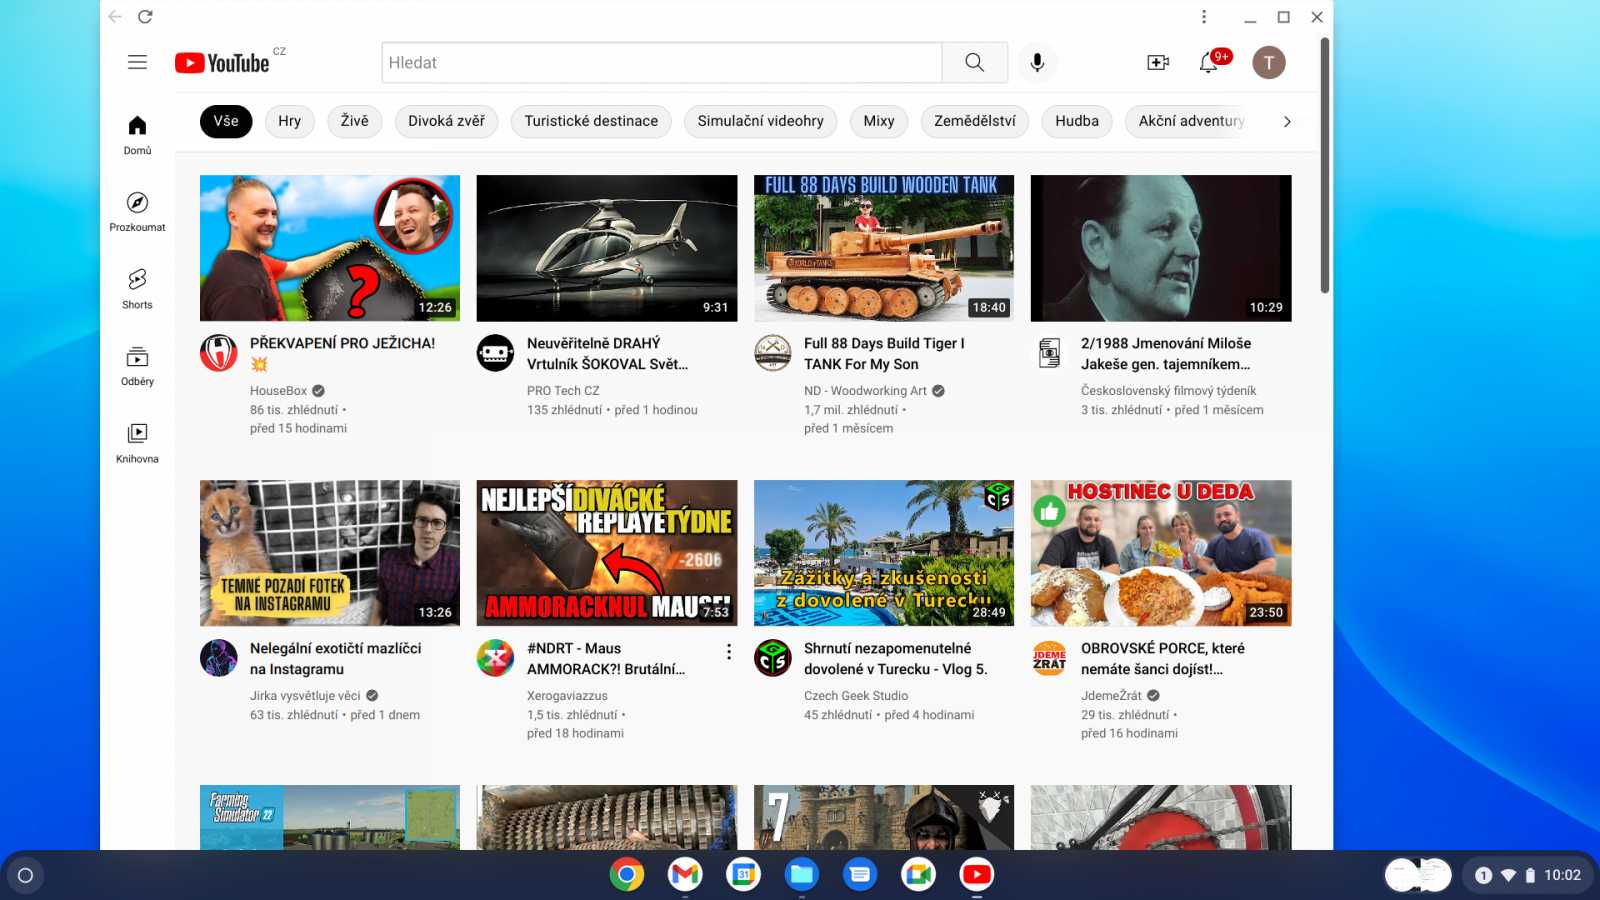Open Czech Geek Studio channel avatar
This screenshot has width=1600, height=900.
(x=773, y=658)
